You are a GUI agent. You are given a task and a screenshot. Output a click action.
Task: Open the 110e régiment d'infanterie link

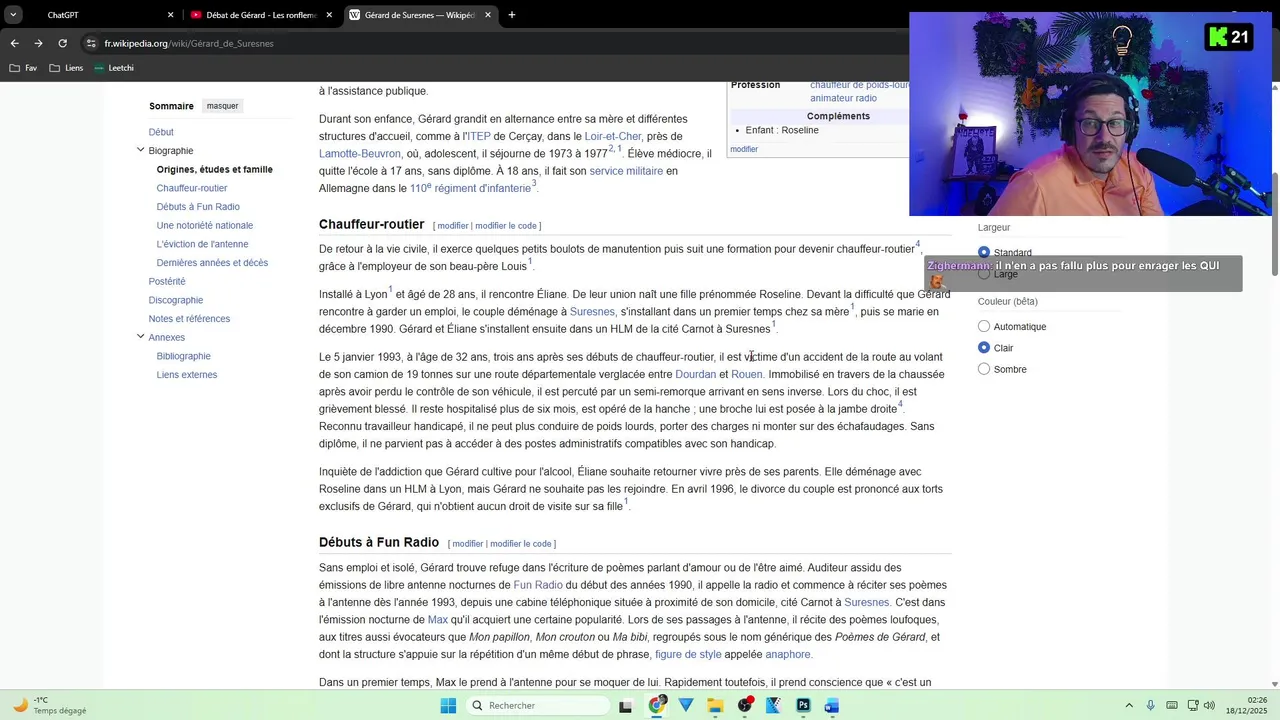pyautogui.click(x=470, y=188)
